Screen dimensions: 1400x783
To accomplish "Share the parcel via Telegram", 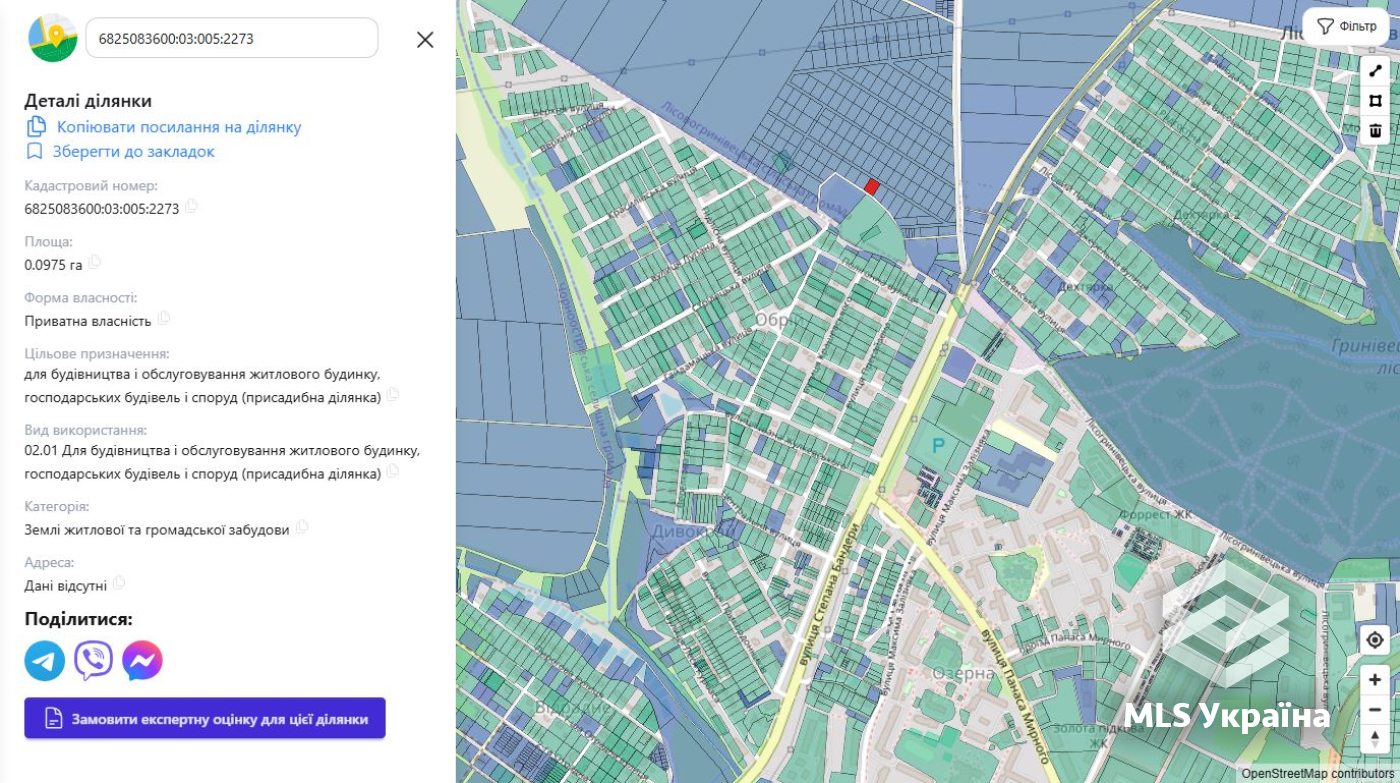I will 45,661.
